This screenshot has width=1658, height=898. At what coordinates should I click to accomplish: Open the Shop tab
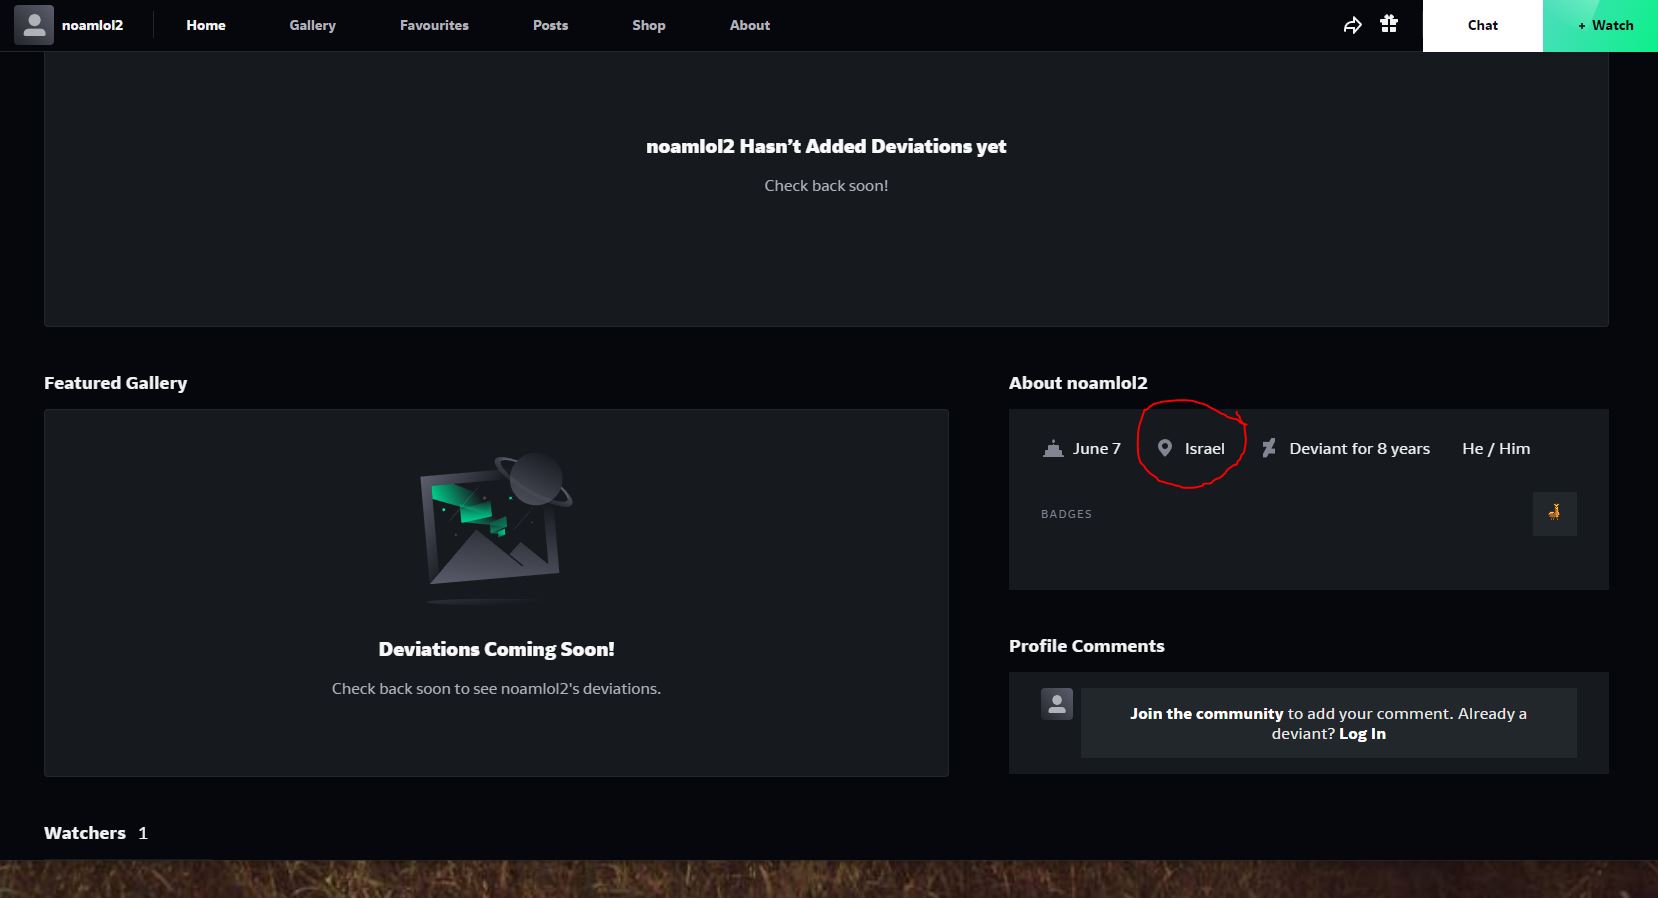pos(649,25)
